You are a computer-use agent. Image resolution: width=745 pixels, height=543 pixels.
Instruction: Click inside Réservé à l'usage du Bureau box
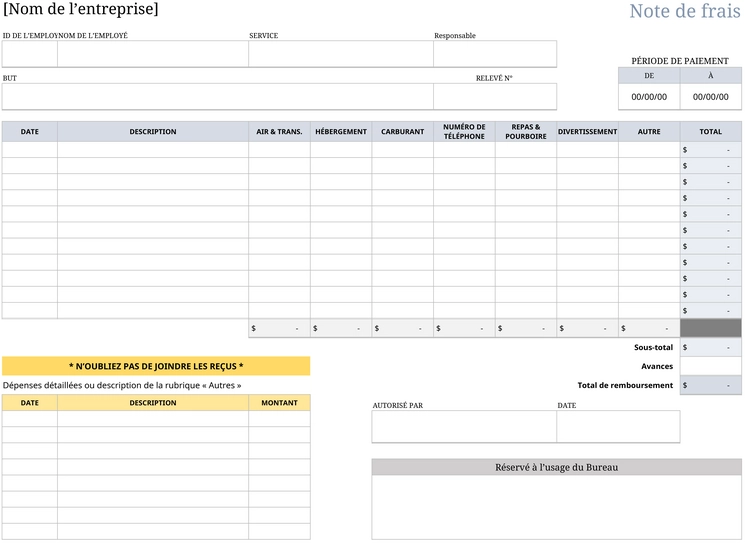tap(556, 507)
